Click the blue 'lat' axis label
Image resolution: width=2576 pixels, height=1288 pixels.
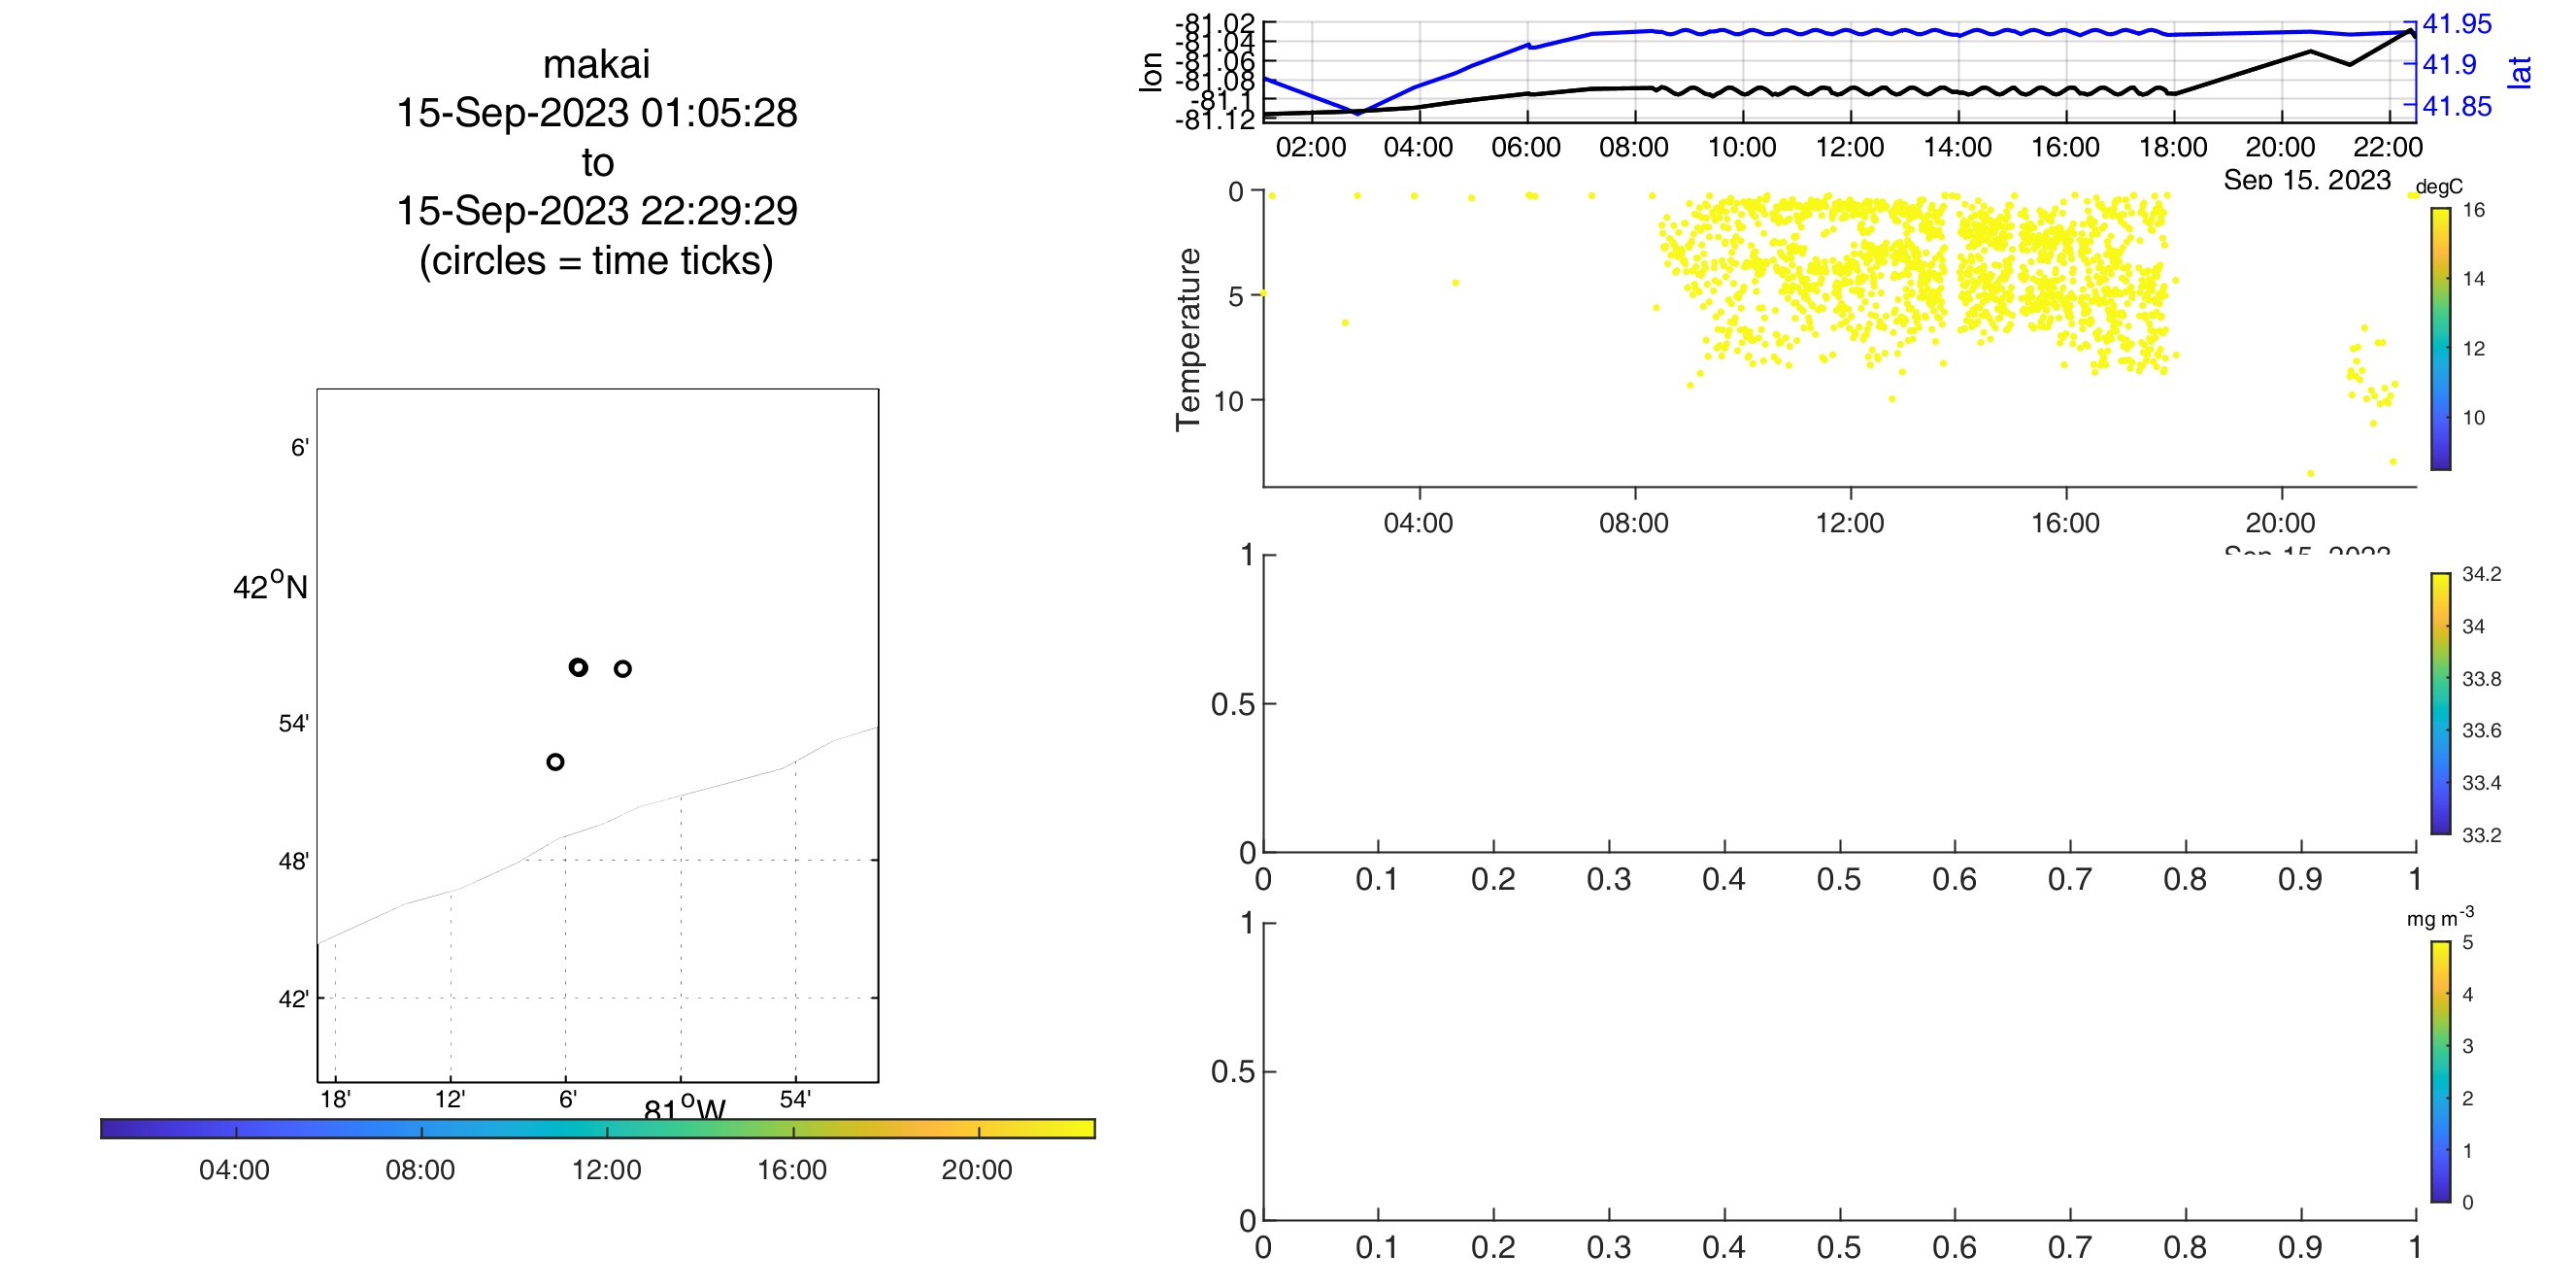tap(2519, 72)
